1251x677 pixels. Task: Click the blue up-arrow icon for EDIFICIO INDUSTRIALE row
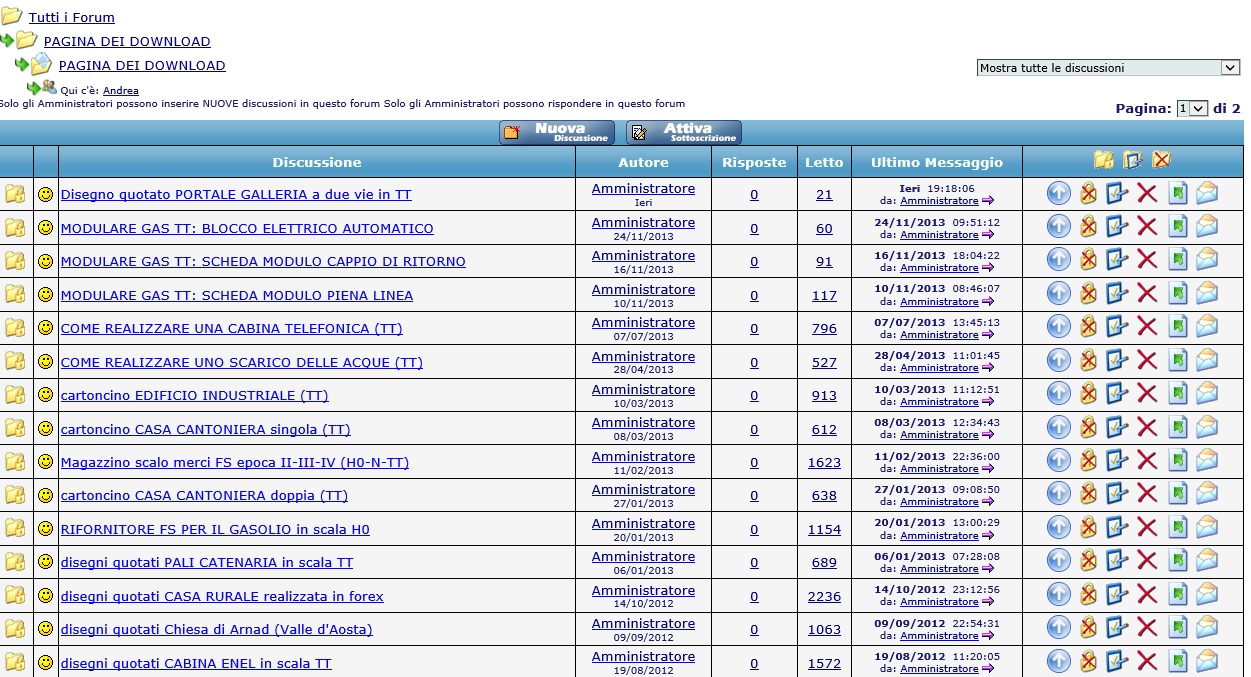click(1059, 395)
